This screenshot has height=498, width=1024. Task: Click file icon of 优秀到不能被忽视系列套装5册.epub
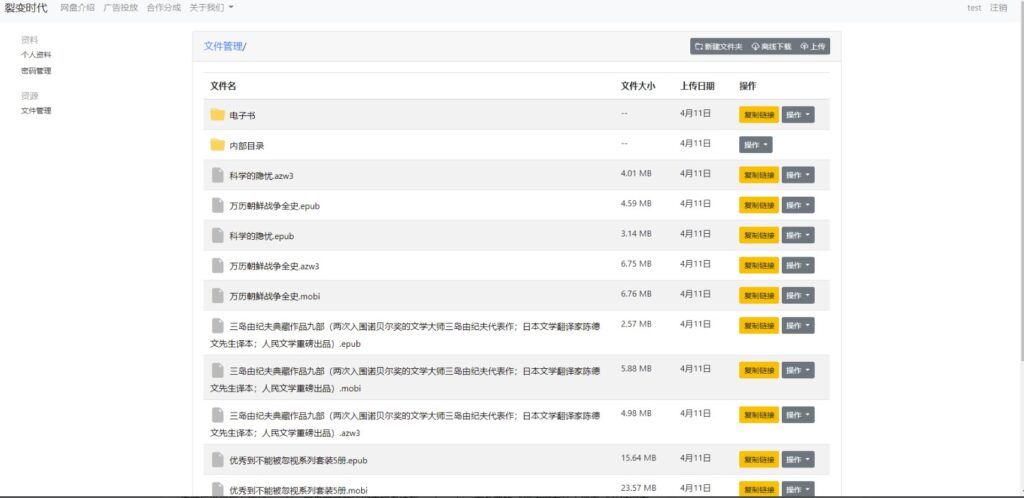[217, 459]
